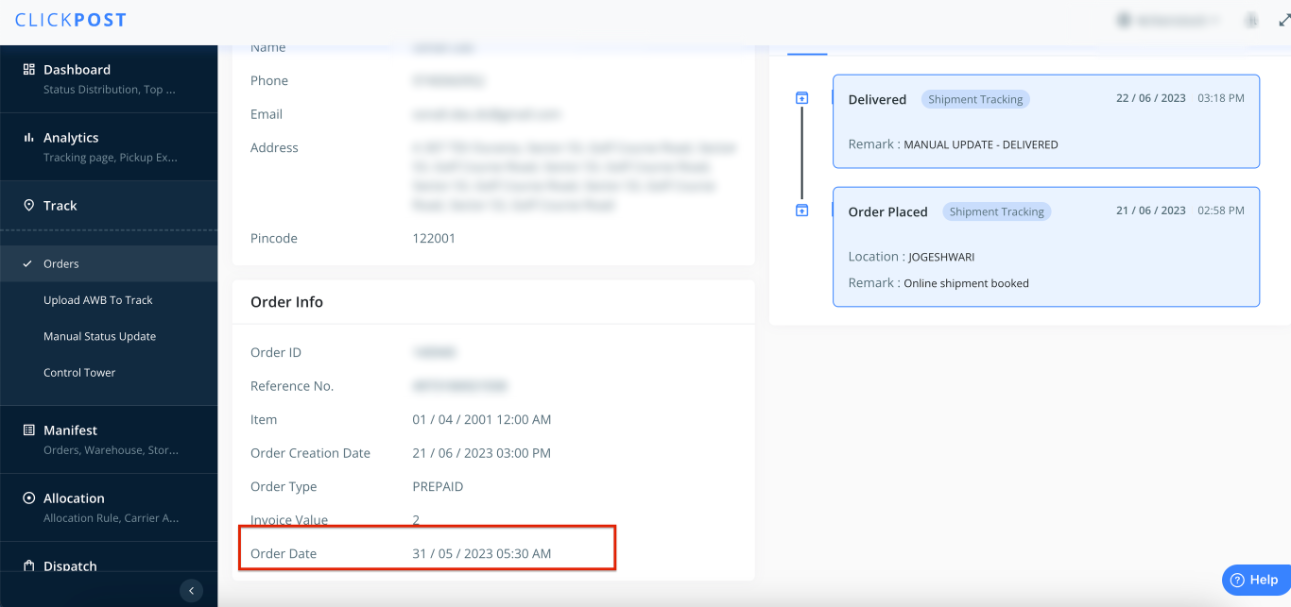Select Orders in the Track submenu
Viewport: 1291px width, 607px height.
108,264
